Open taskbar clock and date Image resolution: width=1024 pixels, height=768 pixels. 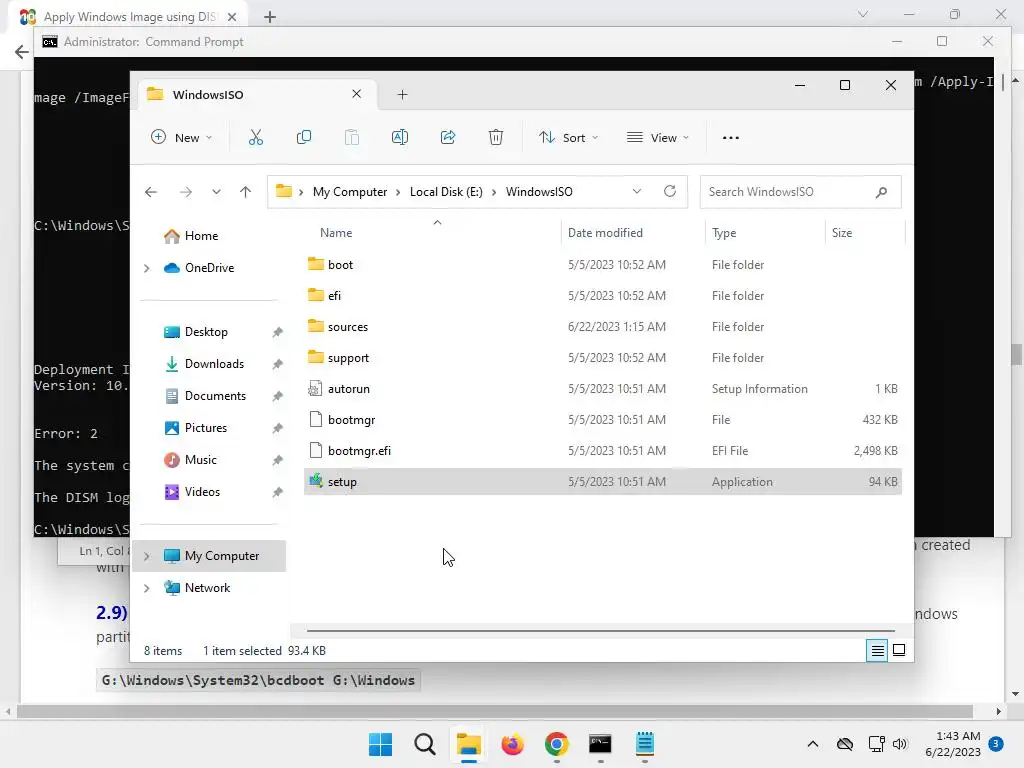tap(953, 744)
